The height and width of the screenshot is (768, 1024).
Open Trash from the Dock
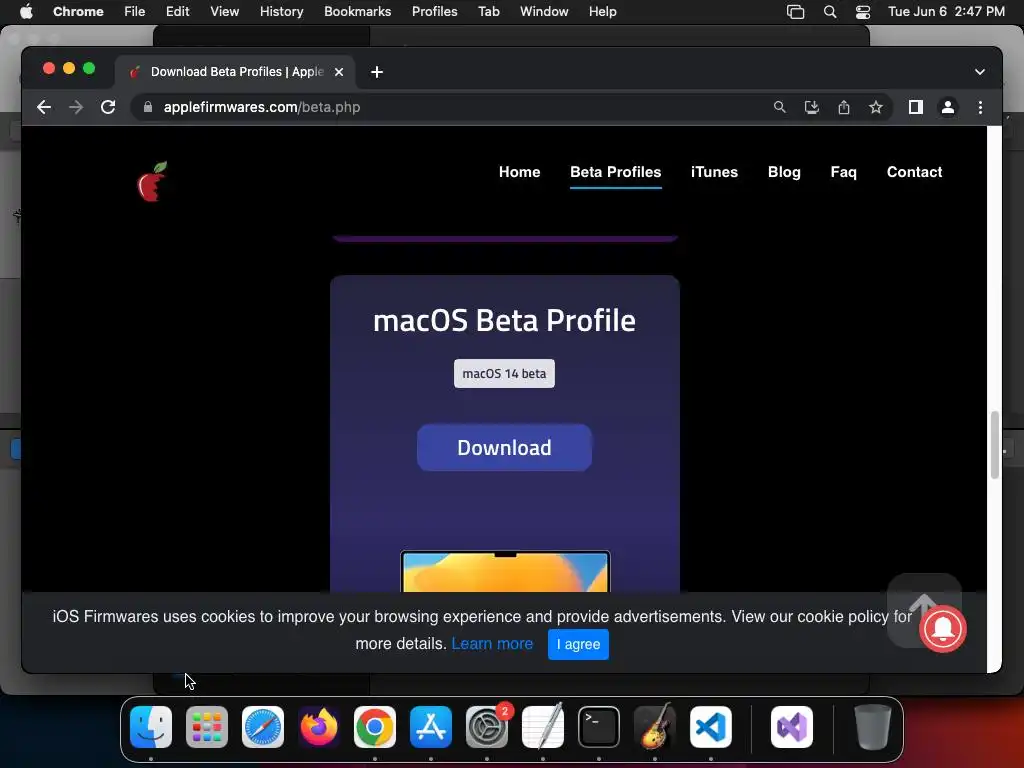click(872, 727)
